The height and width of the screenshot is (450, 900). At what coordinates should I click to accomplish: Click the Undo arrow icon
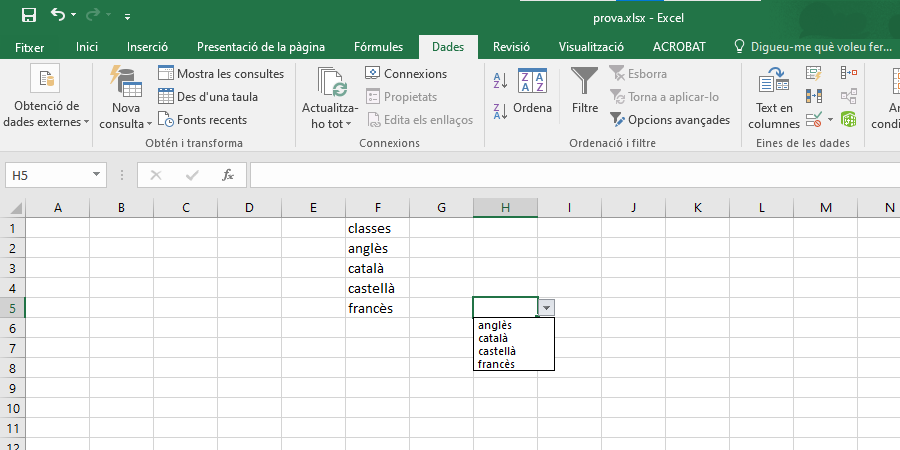(x=58, y=16)
